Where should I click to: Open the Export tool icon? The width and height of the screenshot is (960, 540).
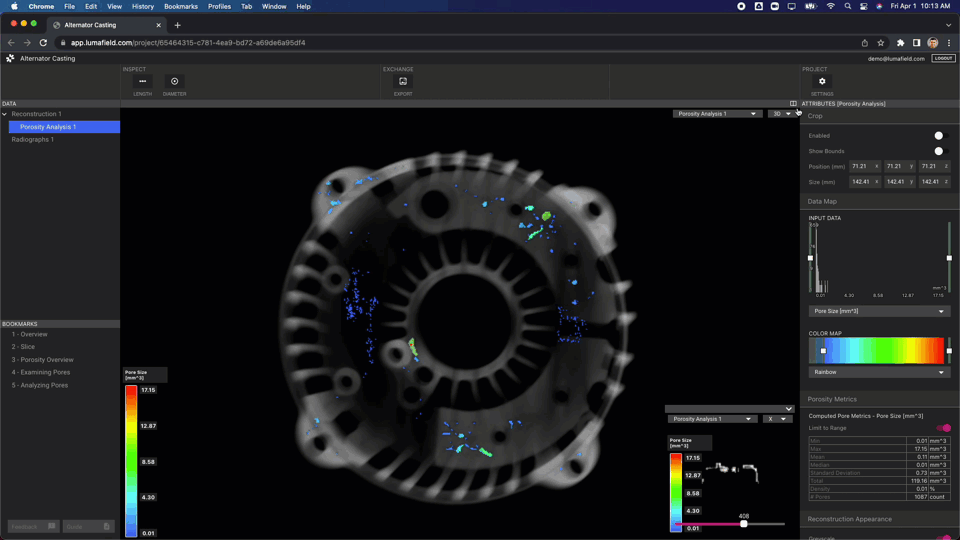click(x=403, y=81)
